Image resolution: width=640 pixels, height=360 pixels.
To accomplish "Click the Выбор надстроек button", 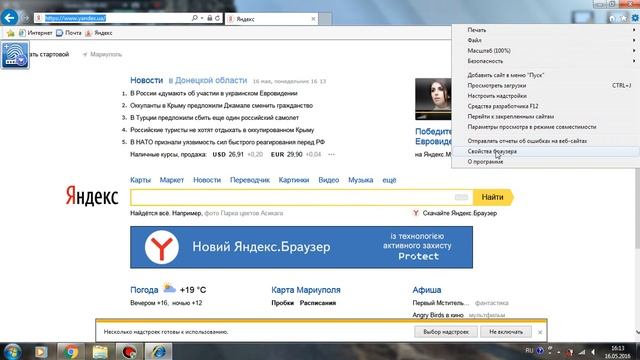I will tap(446, 332).
